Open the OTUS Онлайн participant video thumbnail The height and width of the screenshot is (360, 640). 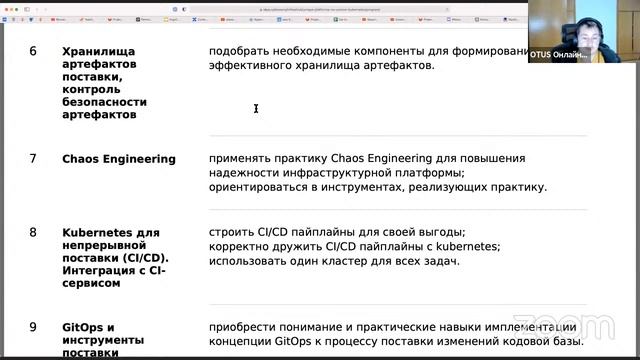tap(584, 31)
